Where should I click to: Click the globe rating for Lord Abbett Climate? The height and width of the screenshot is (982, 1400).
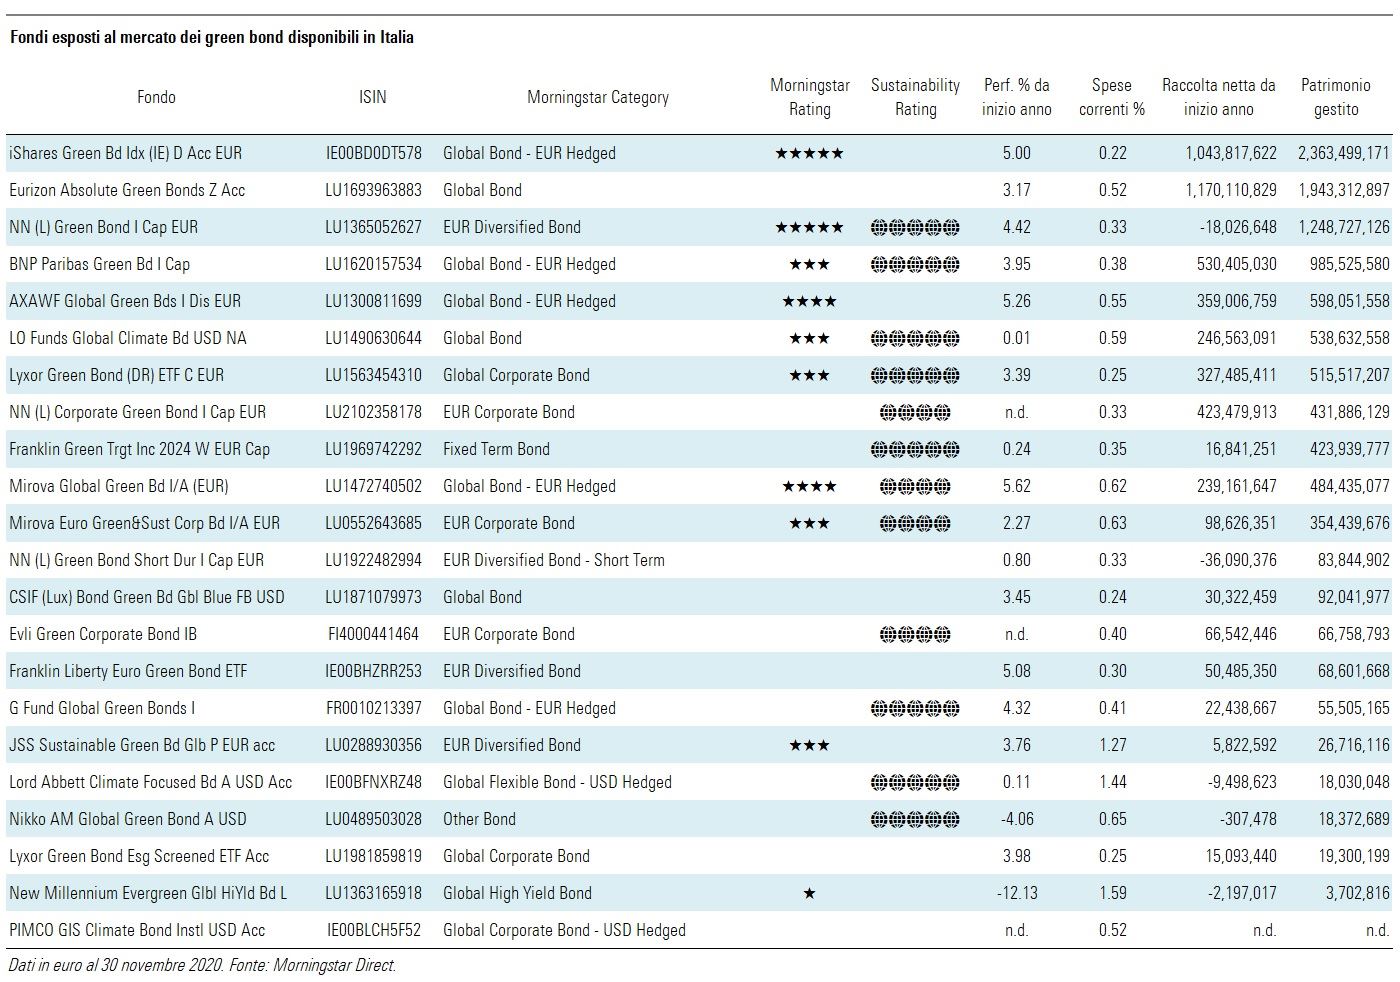[915, 782]
